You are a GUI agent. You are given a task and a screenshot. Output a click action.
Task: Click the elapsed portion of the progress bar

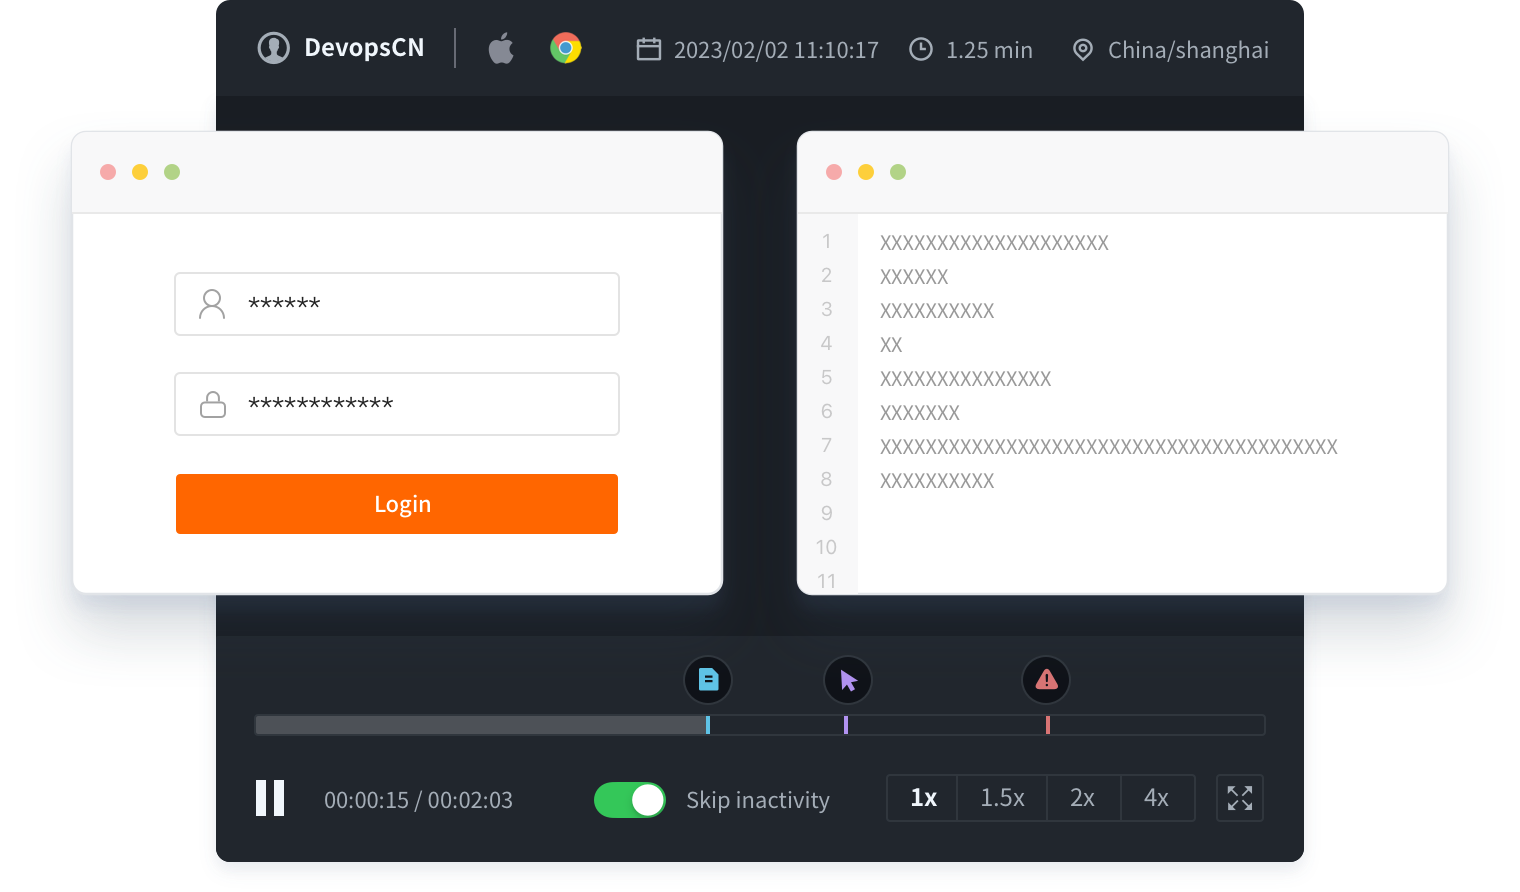pos(481,725)
